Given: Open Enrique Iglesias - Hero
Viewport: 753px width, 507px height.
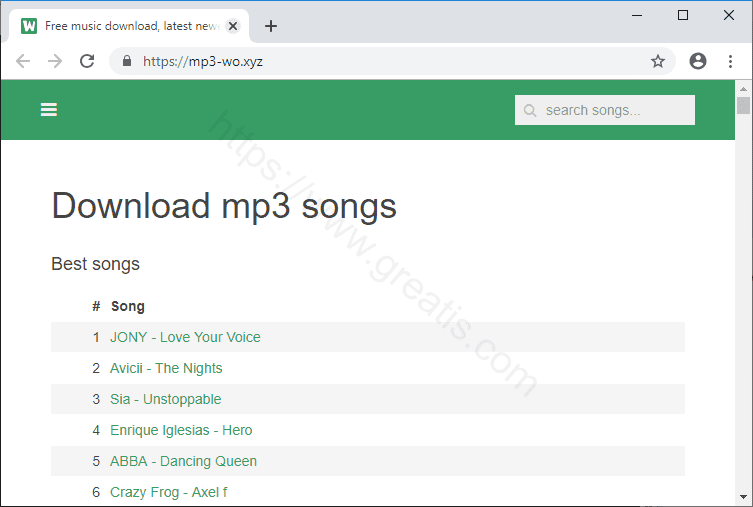Looking at the screenshot, I should (181, 430).
